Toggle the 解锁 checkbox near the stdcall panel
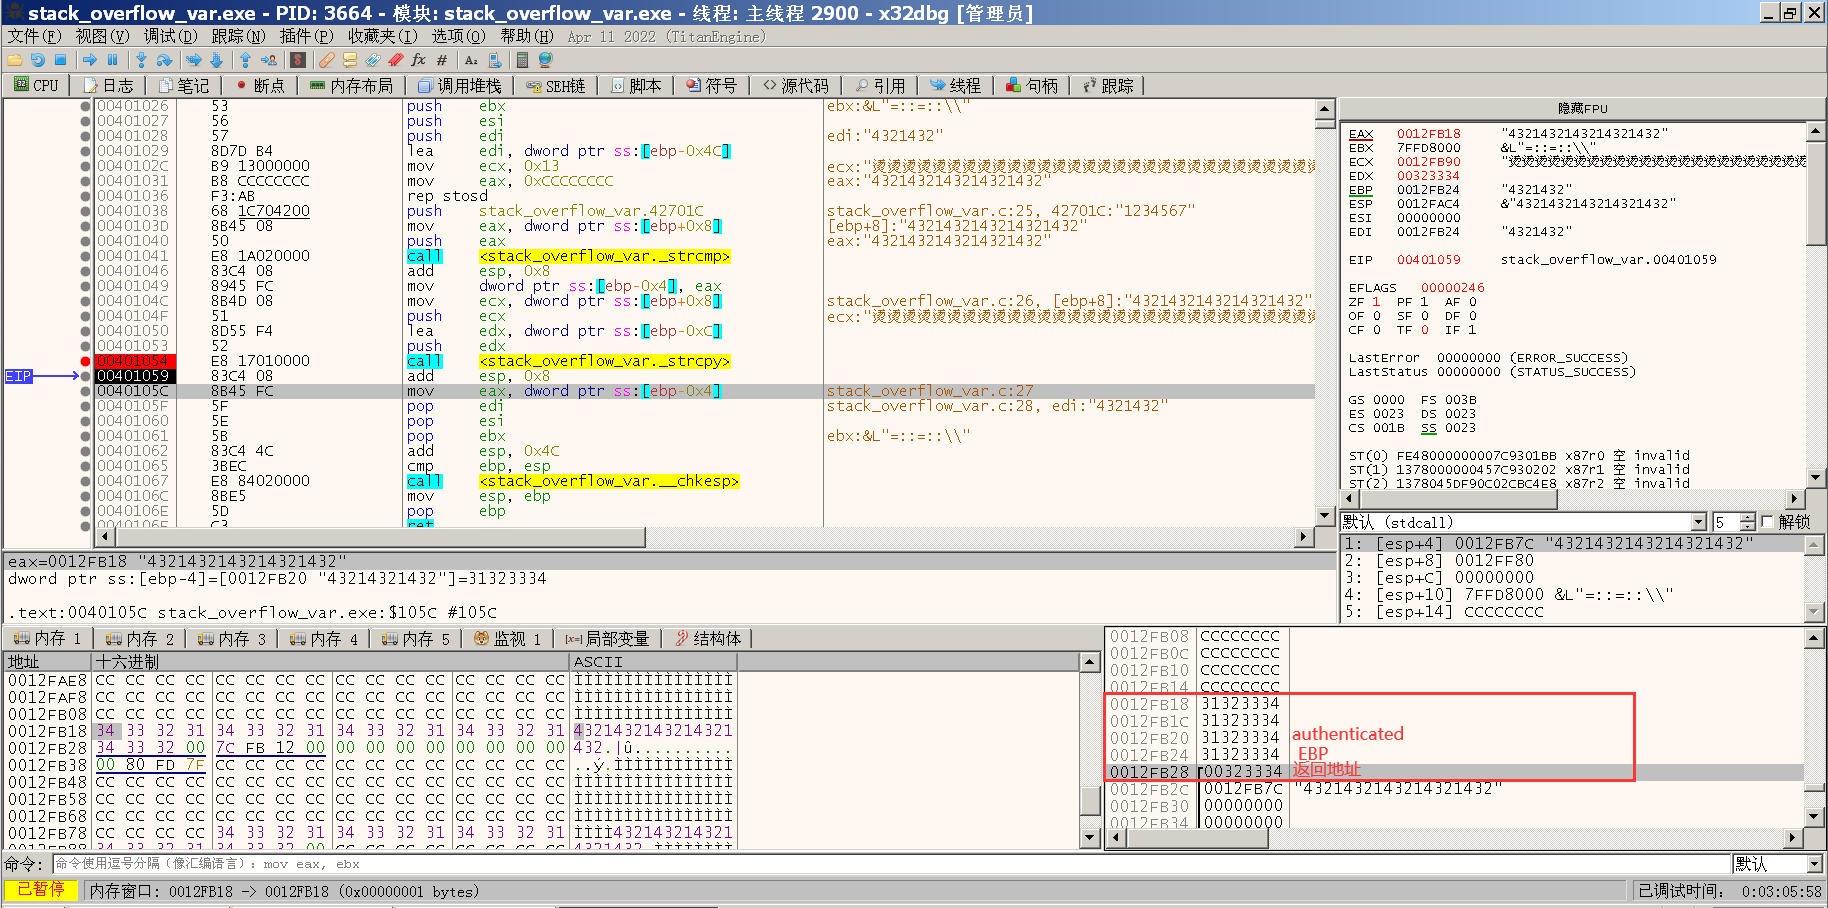 tap(1766, 521)
